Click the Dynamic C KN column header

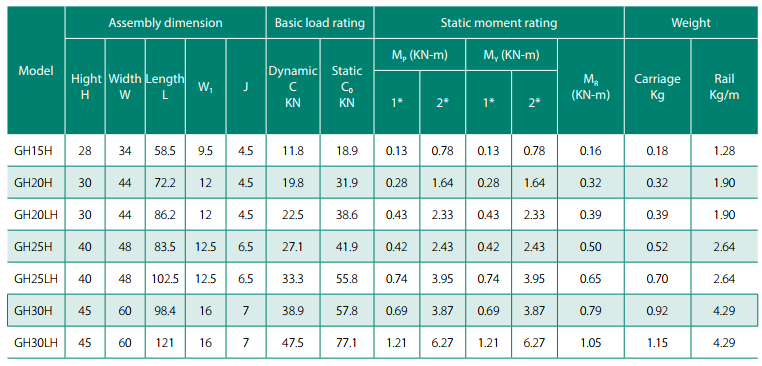click(x=293, y=87)
